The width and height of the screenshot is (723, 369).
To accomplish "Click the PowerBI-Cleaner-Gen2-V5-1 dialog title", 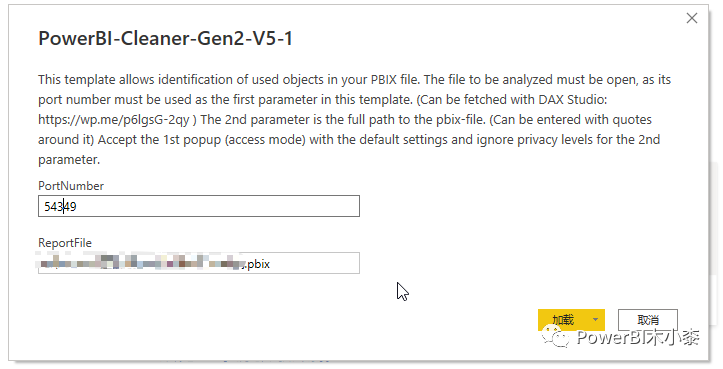I will coord(166,38).
